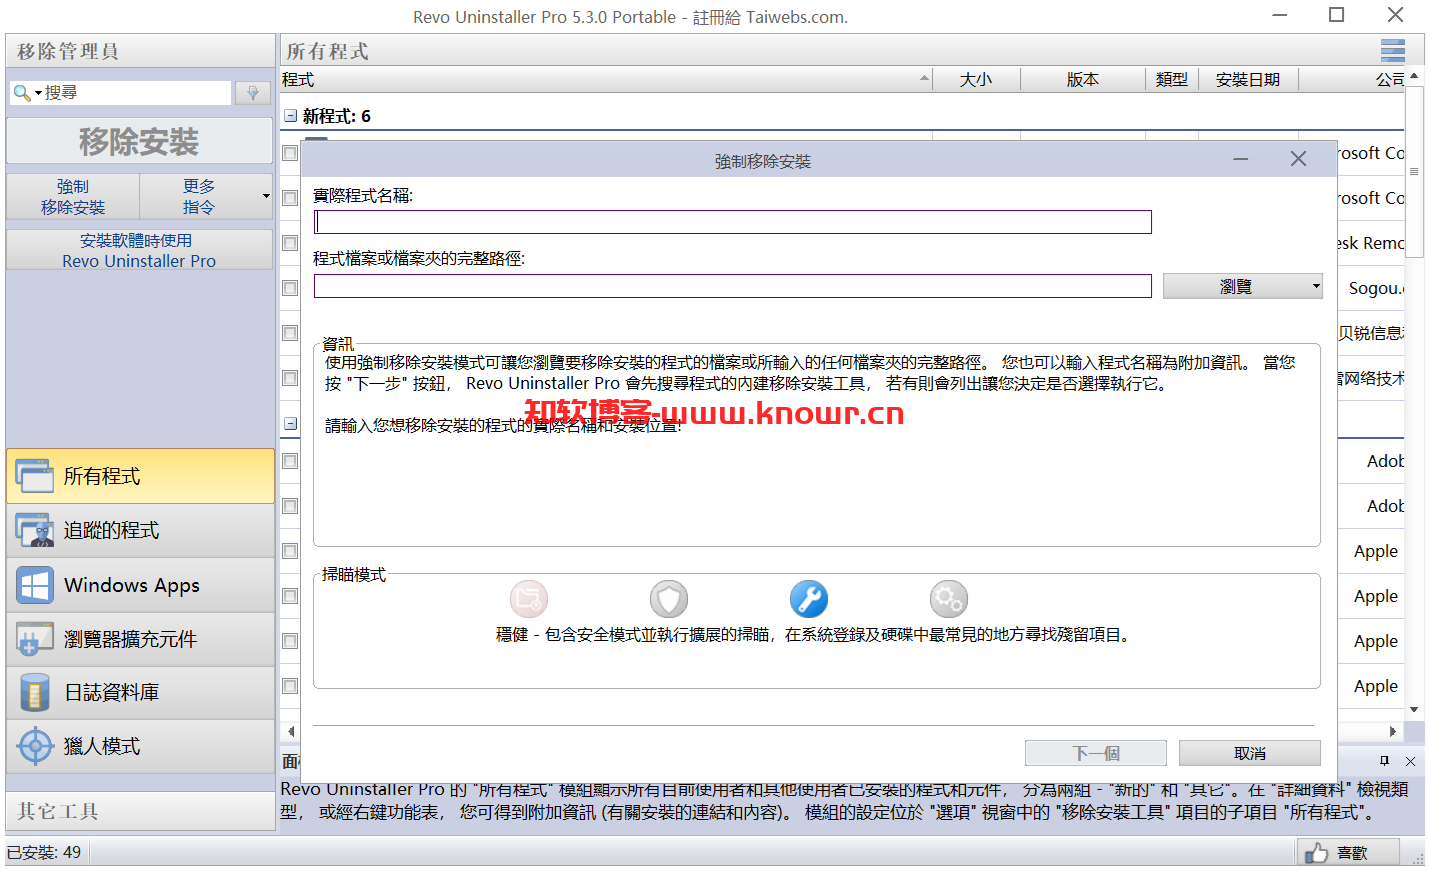
Task: Click sort arrow in 程式 column header
Action: [924, 78]
